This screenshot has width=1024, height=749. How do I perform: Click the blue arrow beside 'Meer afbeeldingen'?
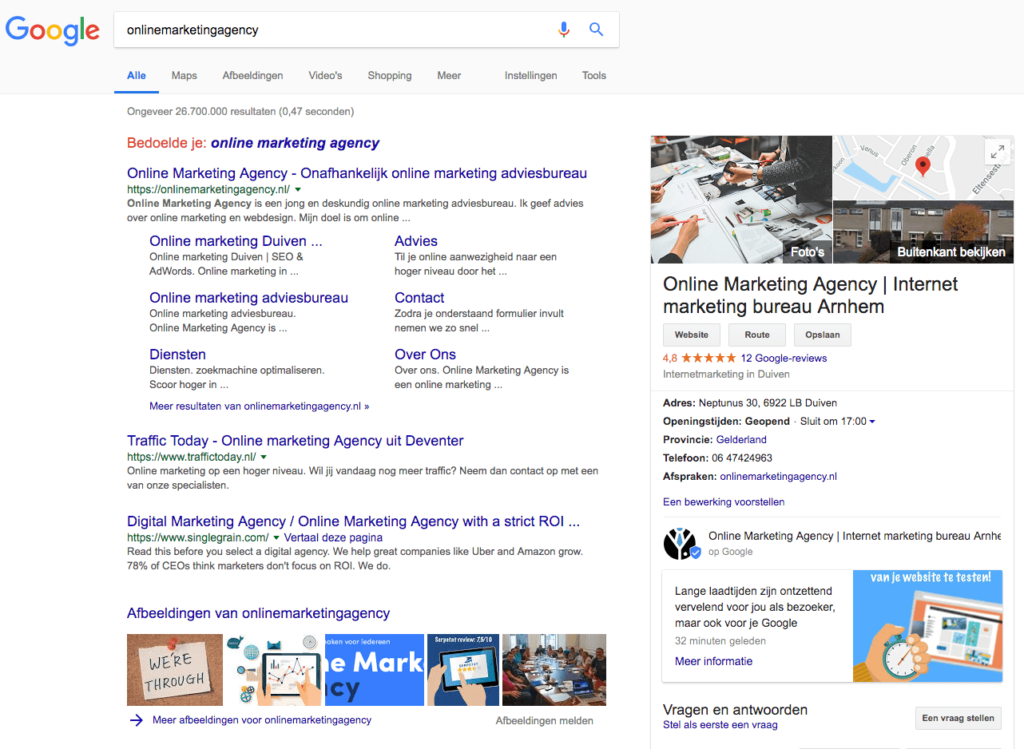coord(133,719)
